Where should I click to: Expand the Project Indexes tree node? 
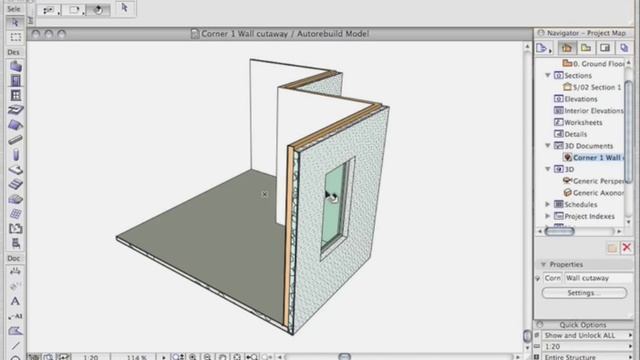click(548, 216)
